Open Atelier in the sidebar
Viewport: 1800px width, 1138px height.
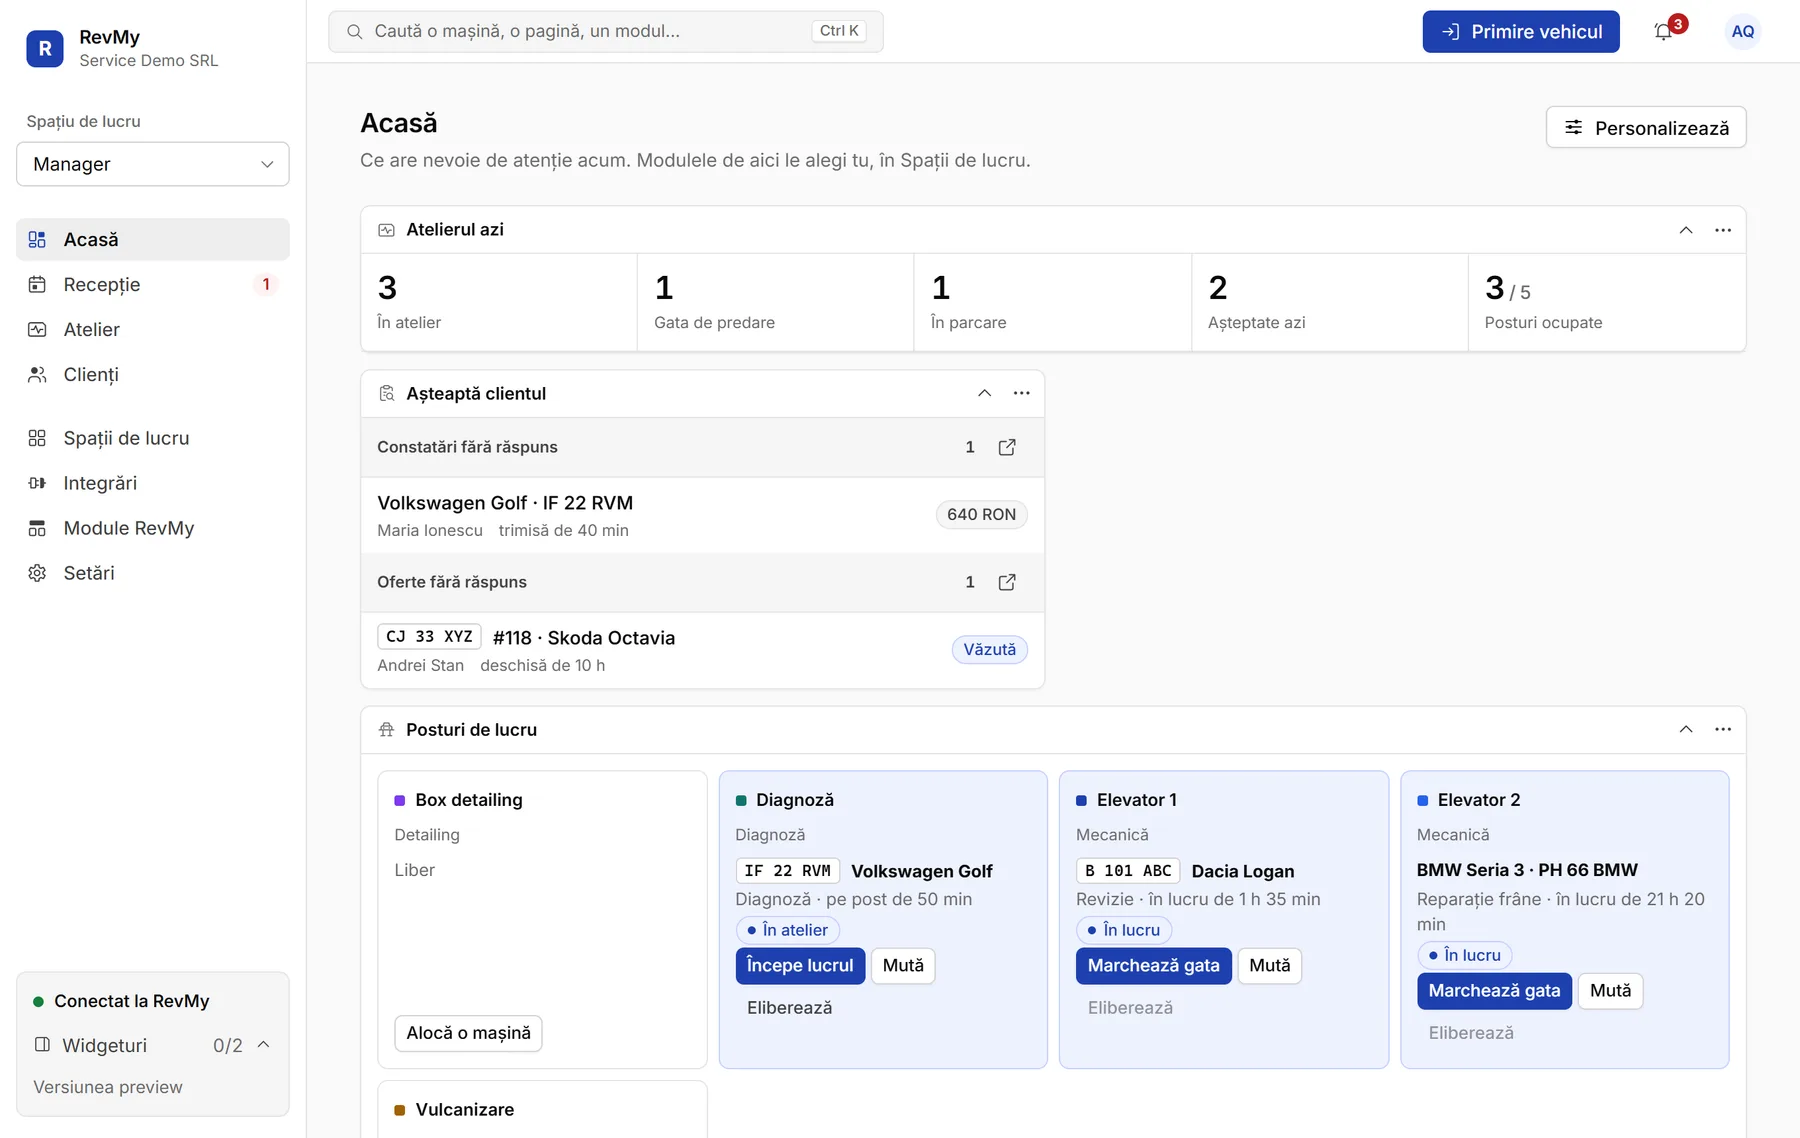(x=153, y=329)
